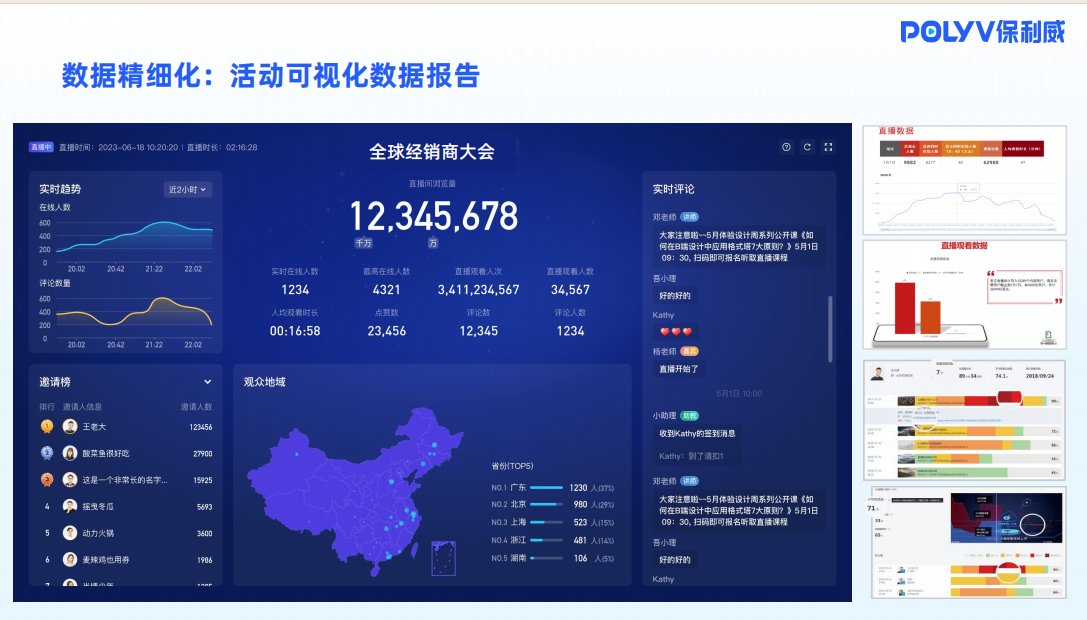Select the 酸菜鱼很好吃 row in ranking
Screen dimensions: 1087x620
125,453
